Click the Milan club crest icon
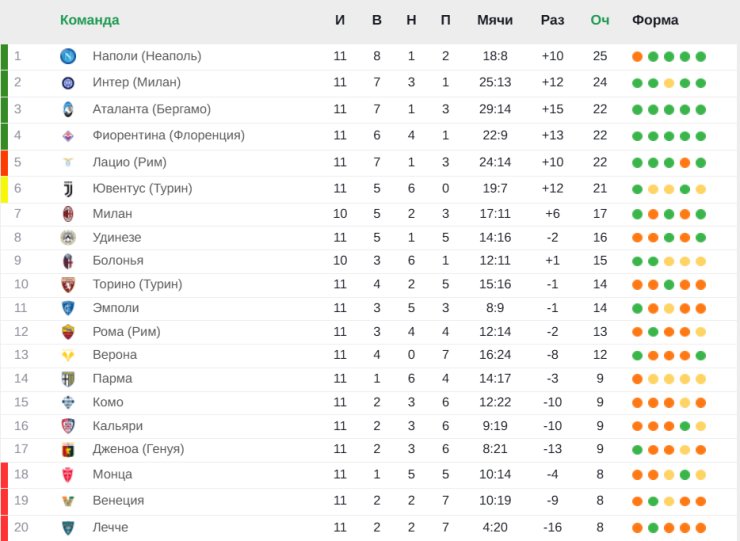This screenshot has height=541, width=740. [68, 214]
